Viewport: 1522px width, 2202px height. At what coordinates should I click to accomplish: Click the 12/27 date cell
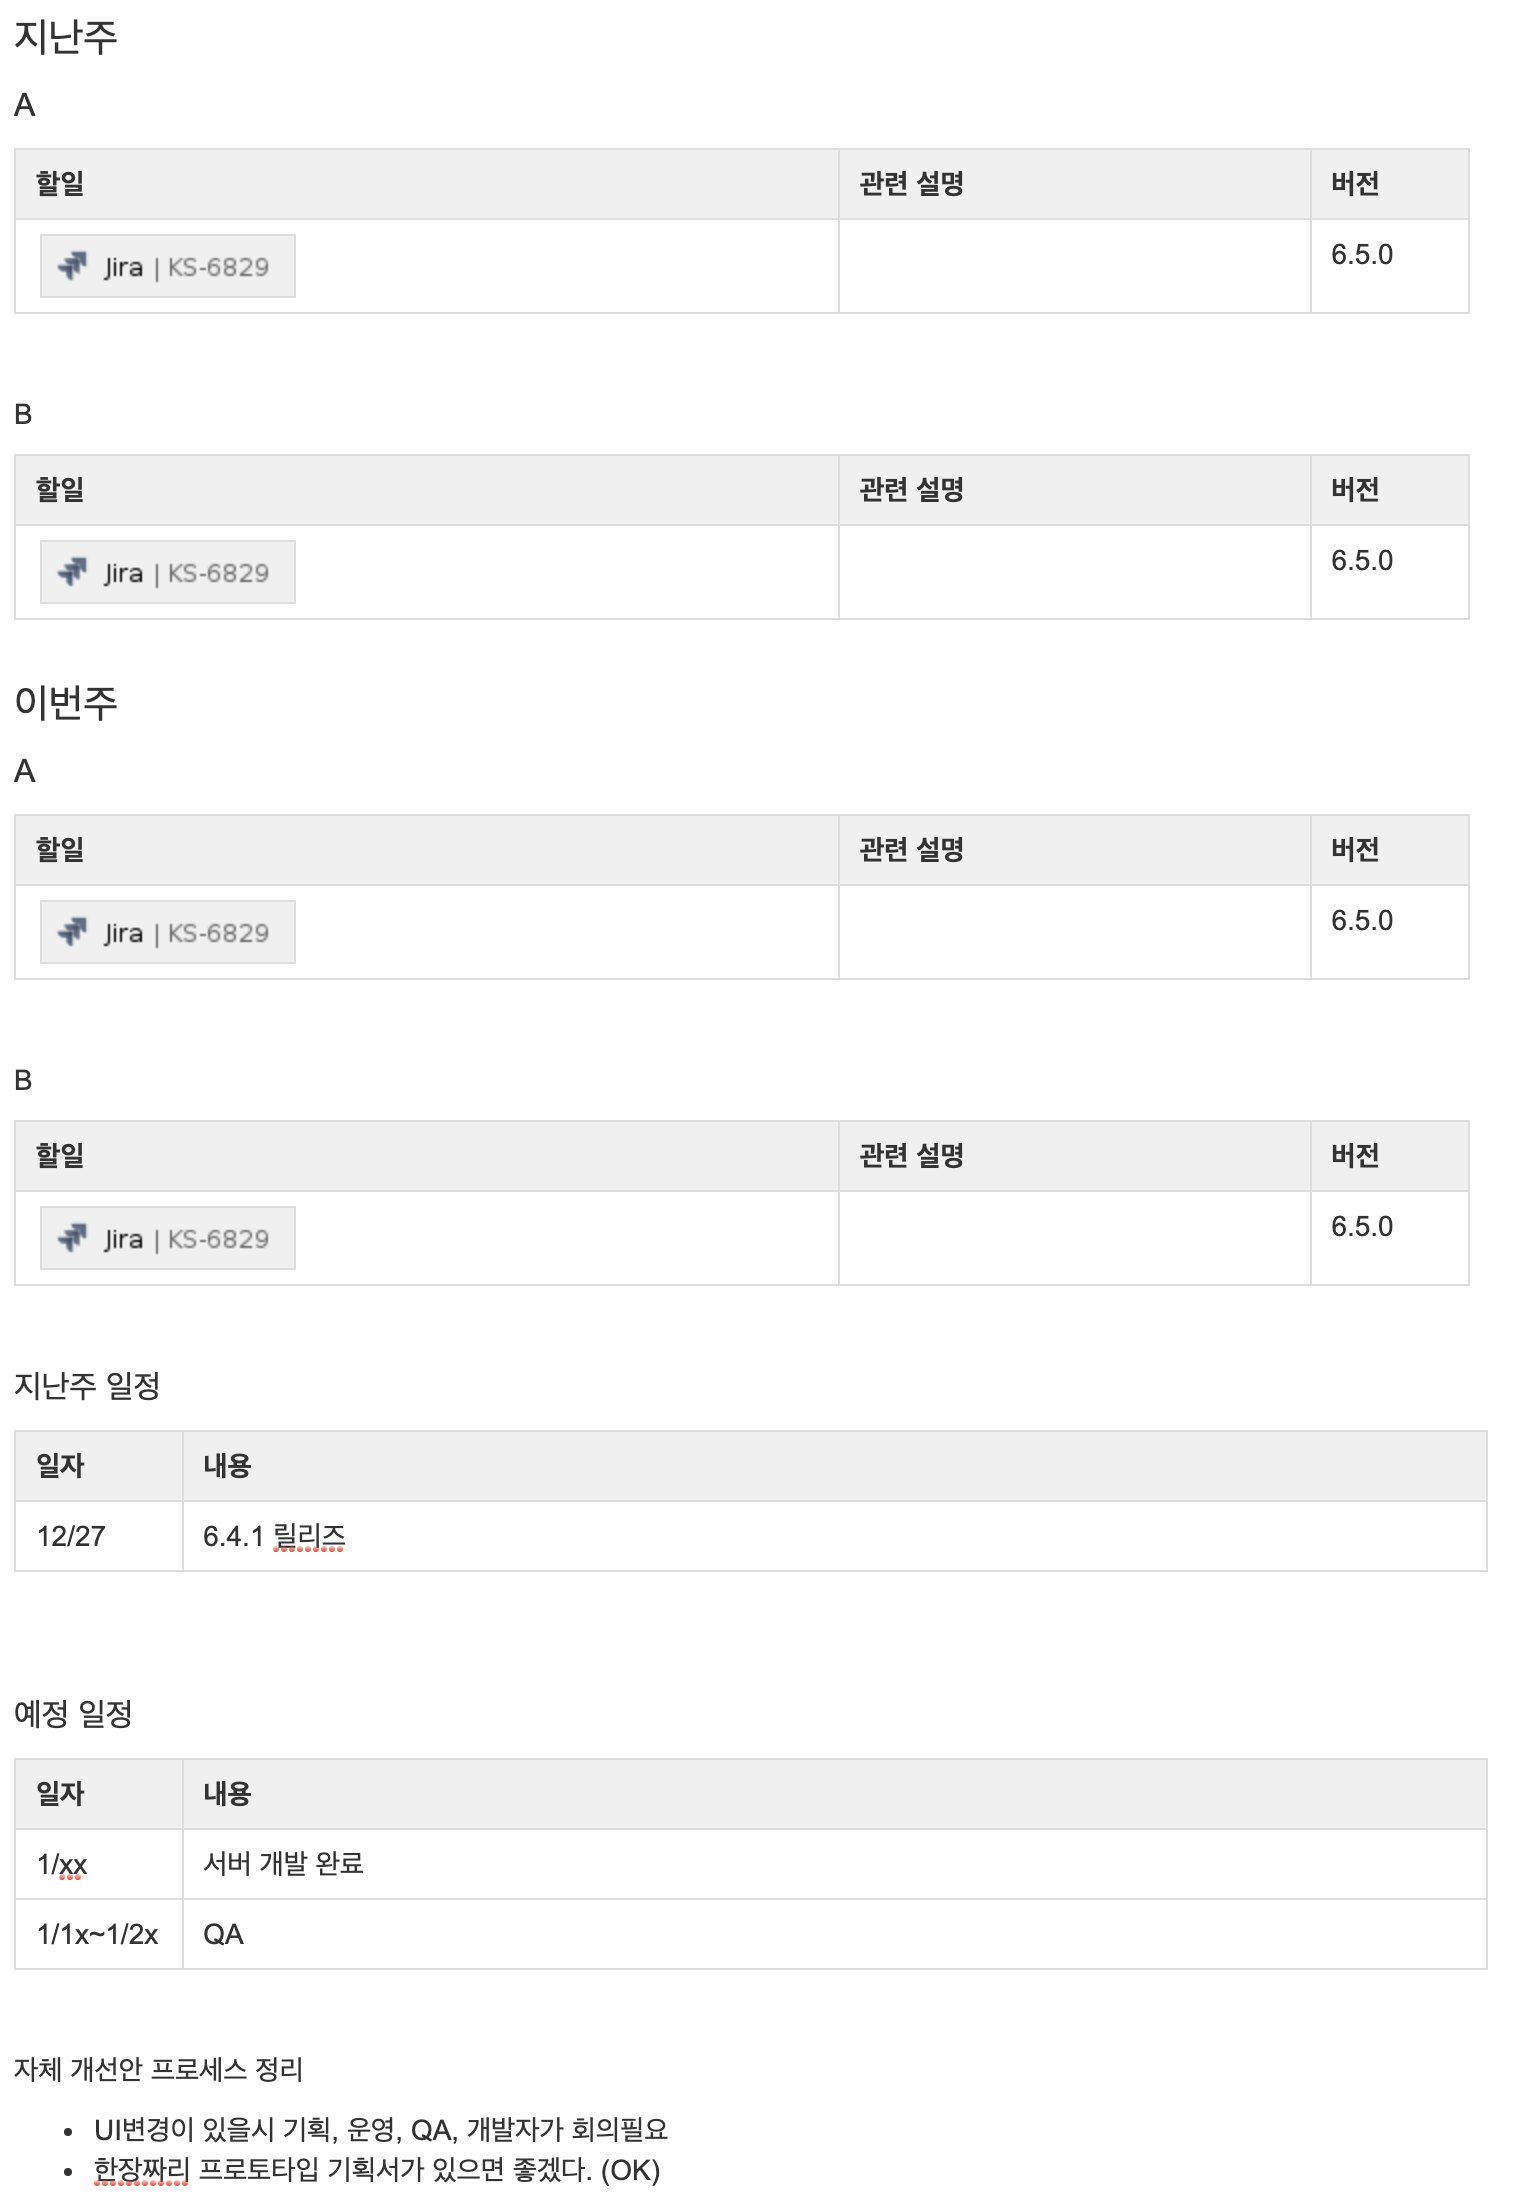(98, 1536)
